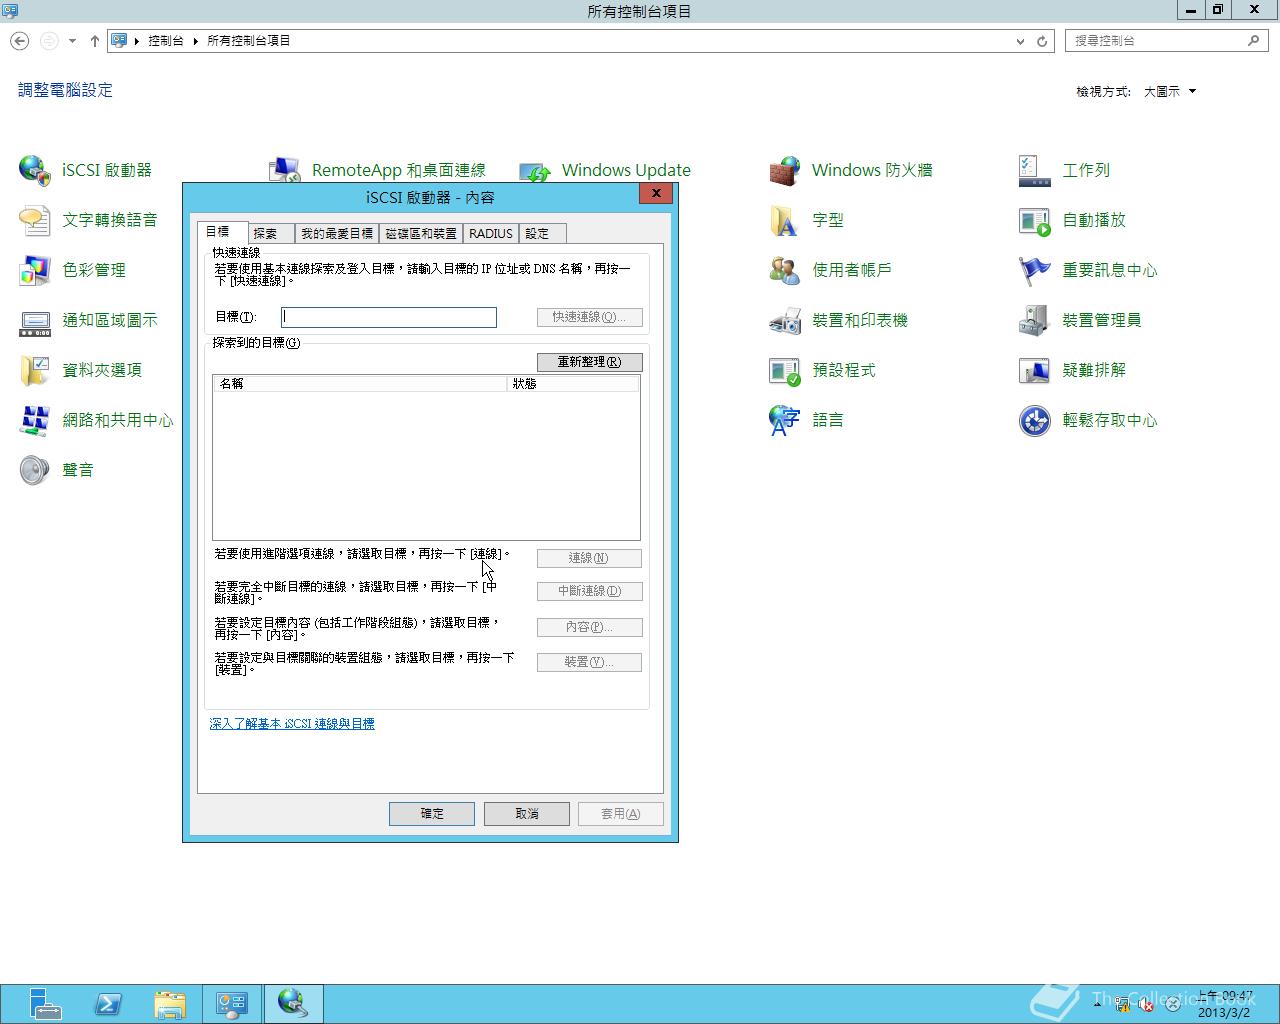Click the 所有控制台項目 breadcrumb

249,41
